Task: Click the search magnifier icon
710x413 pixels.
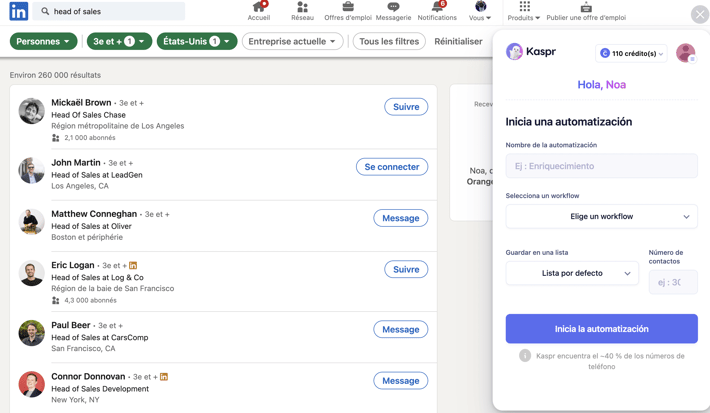Action: click(x=45, y=11)
